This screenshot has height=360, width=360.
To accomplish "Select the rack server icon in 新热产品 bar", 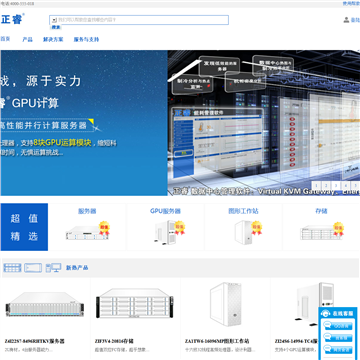I will click(x=33, y=268).
